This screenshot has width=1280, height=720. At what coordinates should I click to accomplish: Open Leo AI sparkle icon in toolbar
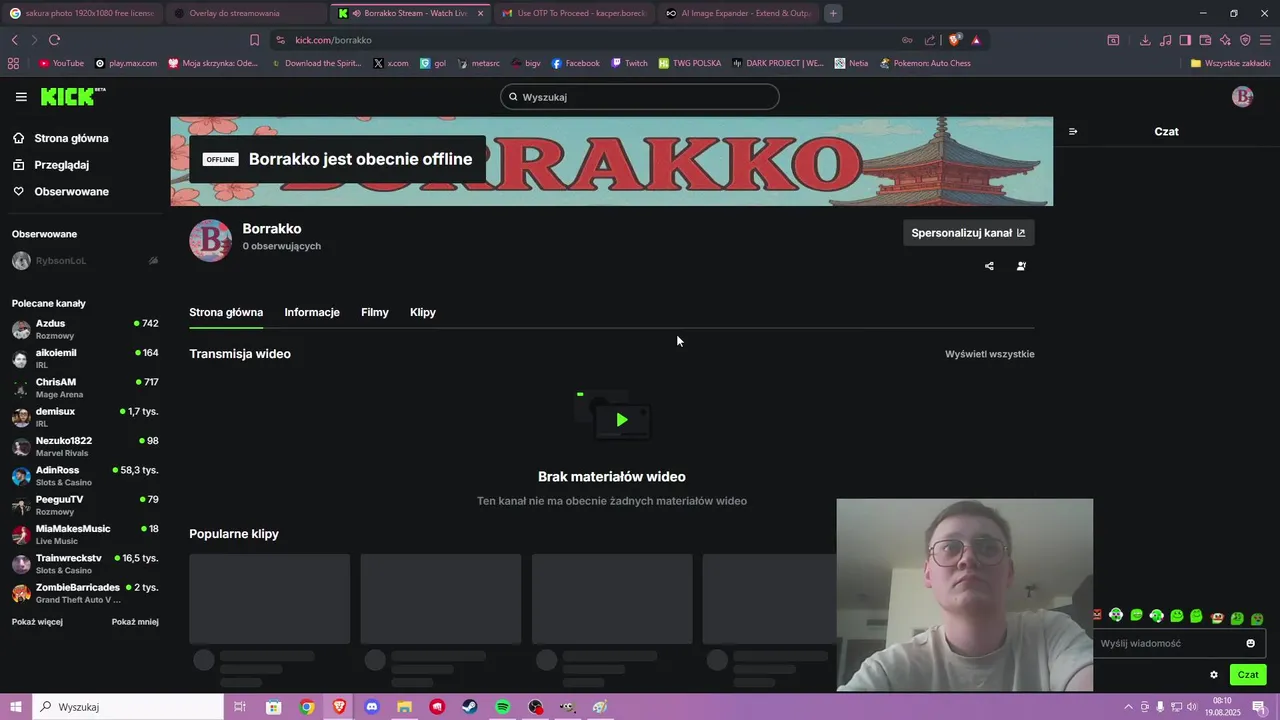tap(1225, 40)
